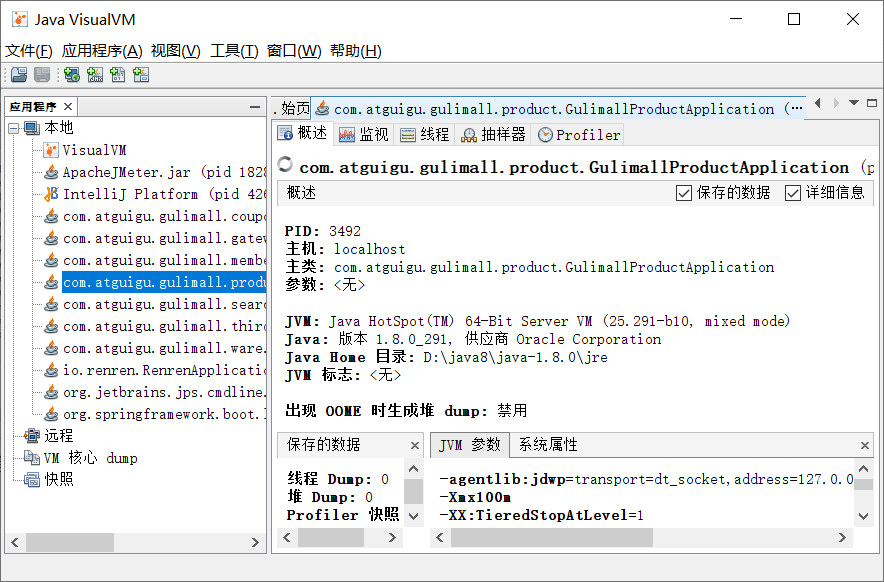The height and width of the screenshot is (582, 884).
Task: Select the gulimall.third application entry
Action: click(155, 326)
